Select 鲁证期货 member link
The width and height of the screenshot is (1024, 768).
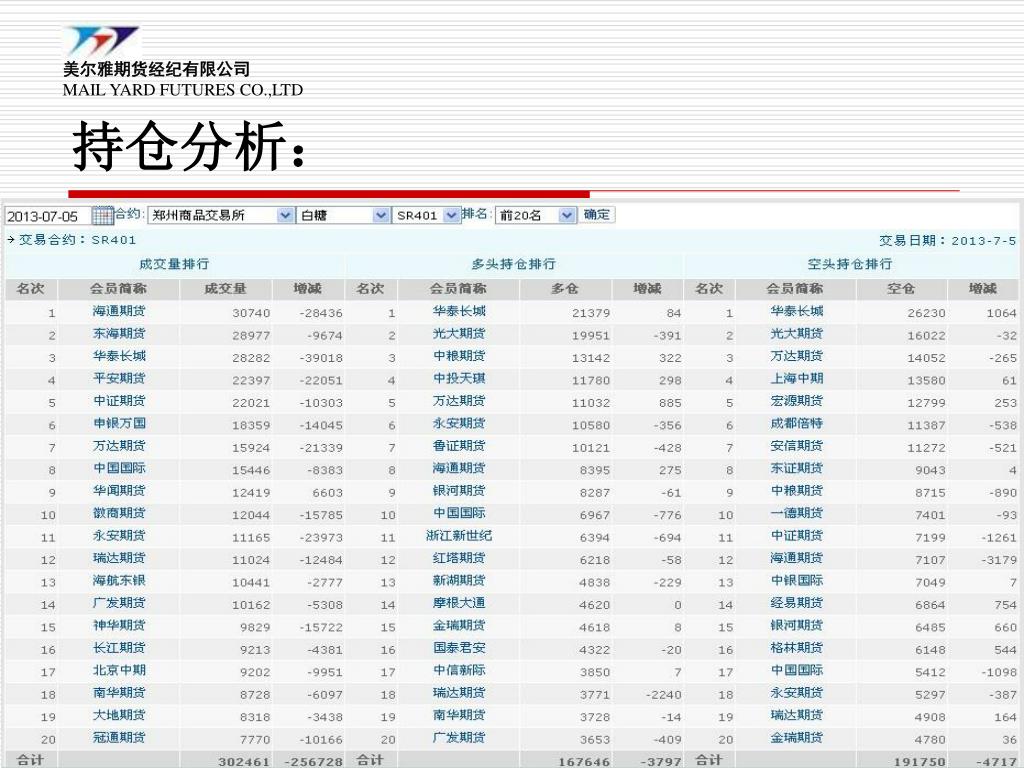click(459, 446)
